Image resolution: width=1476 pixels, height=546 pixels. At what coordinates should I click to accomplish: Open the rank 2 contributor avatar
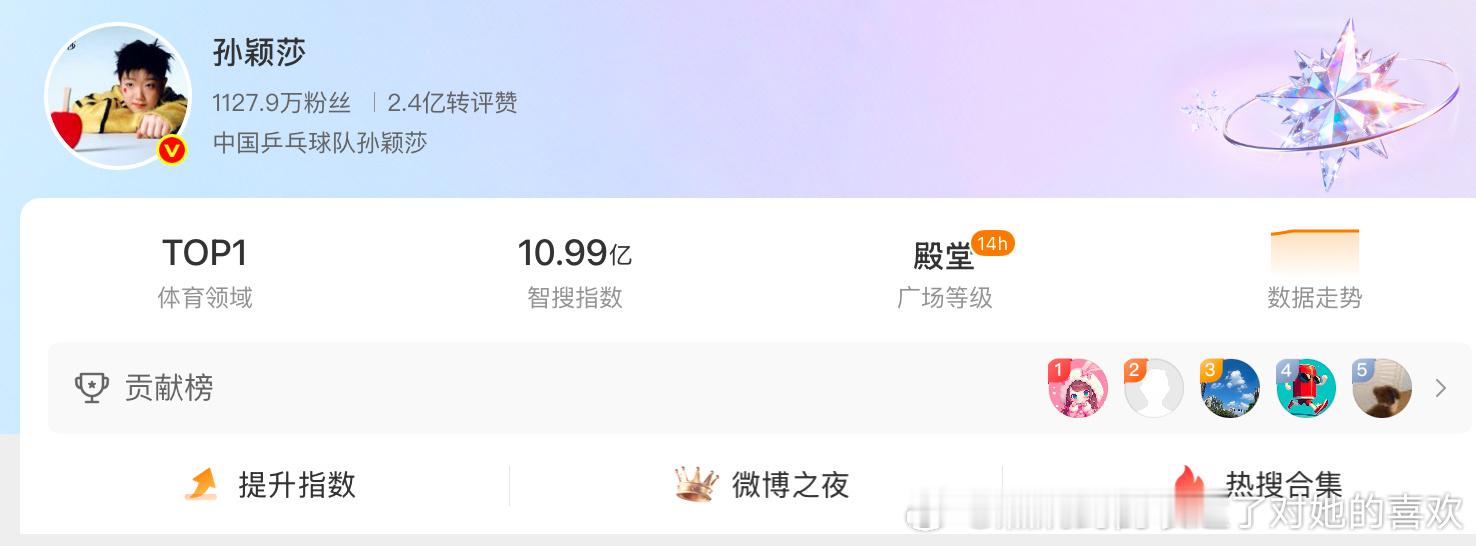[x=1154, y=388]
